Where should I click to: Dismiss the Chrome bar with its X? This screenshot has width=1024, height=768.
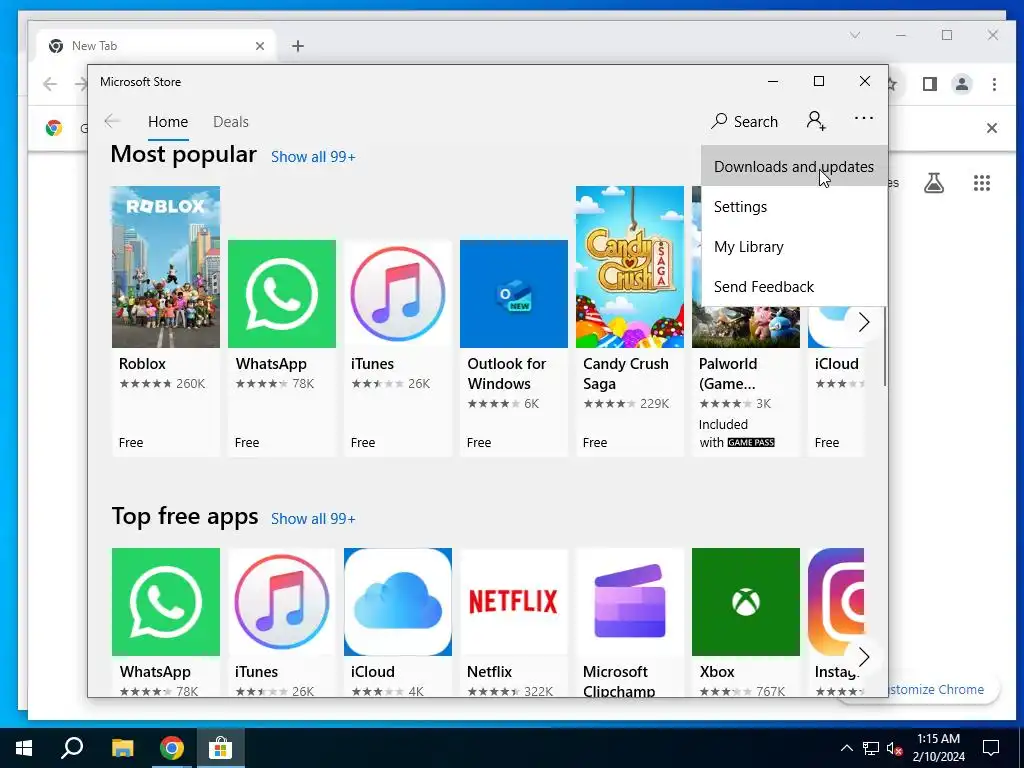coord(991,128)
